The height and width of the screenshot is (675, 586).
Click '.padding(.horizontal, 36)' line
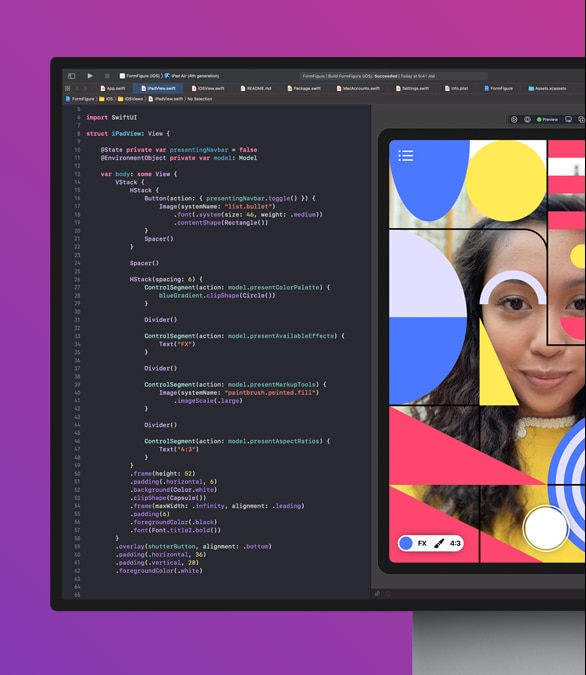(x=159, y=555)
